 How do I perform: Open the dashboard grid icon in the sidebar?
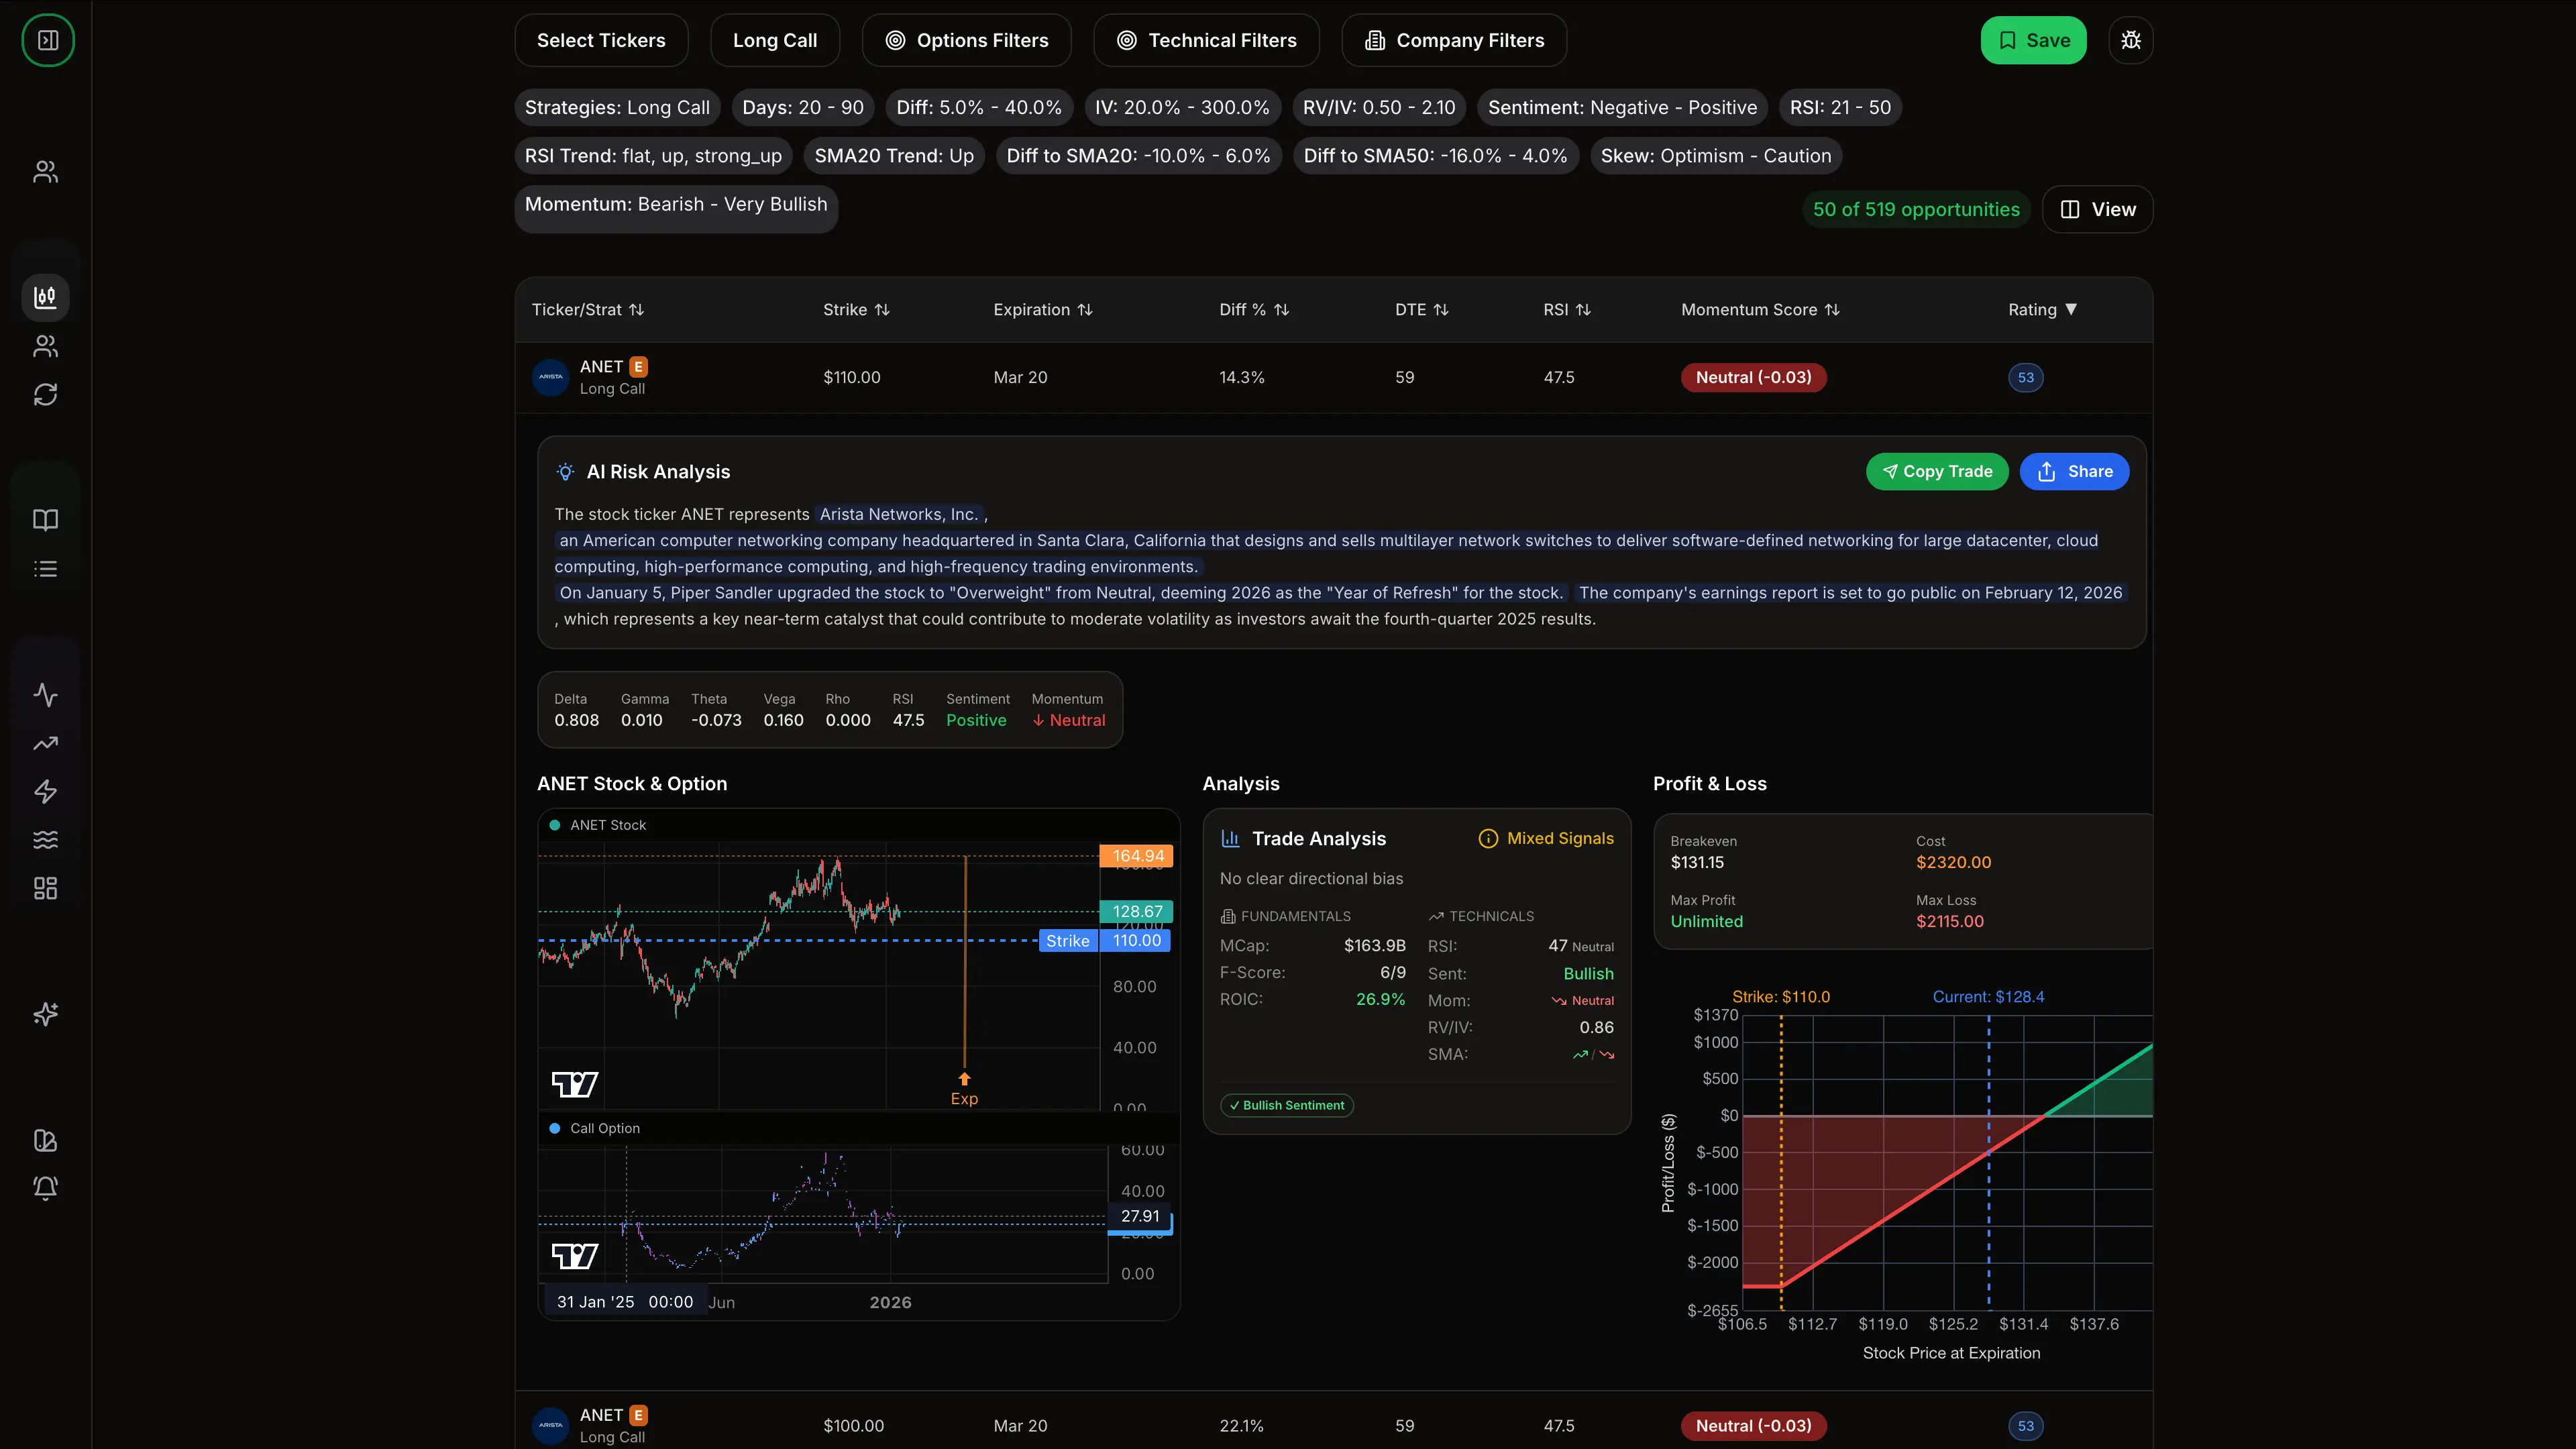(46, 888)
